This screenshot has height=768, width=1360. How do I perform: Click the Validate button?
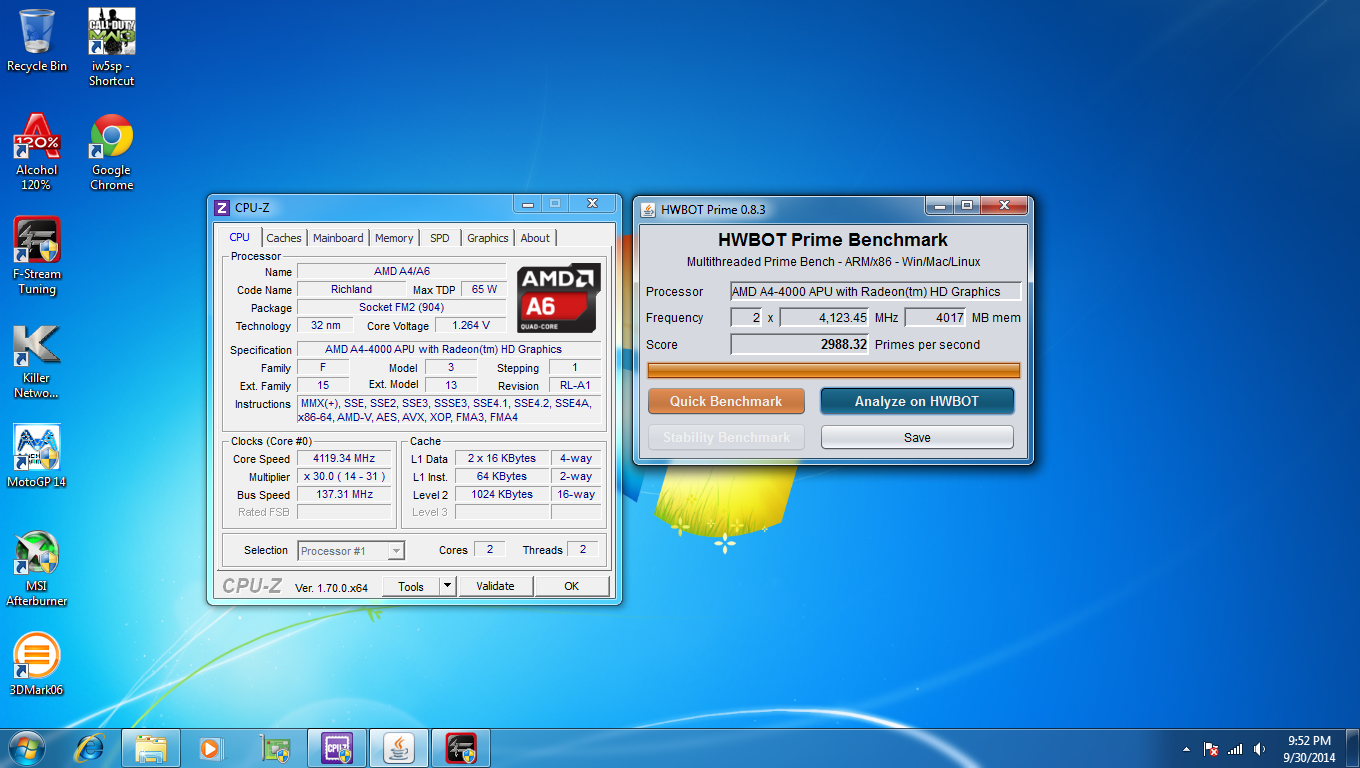coord(495,586)
